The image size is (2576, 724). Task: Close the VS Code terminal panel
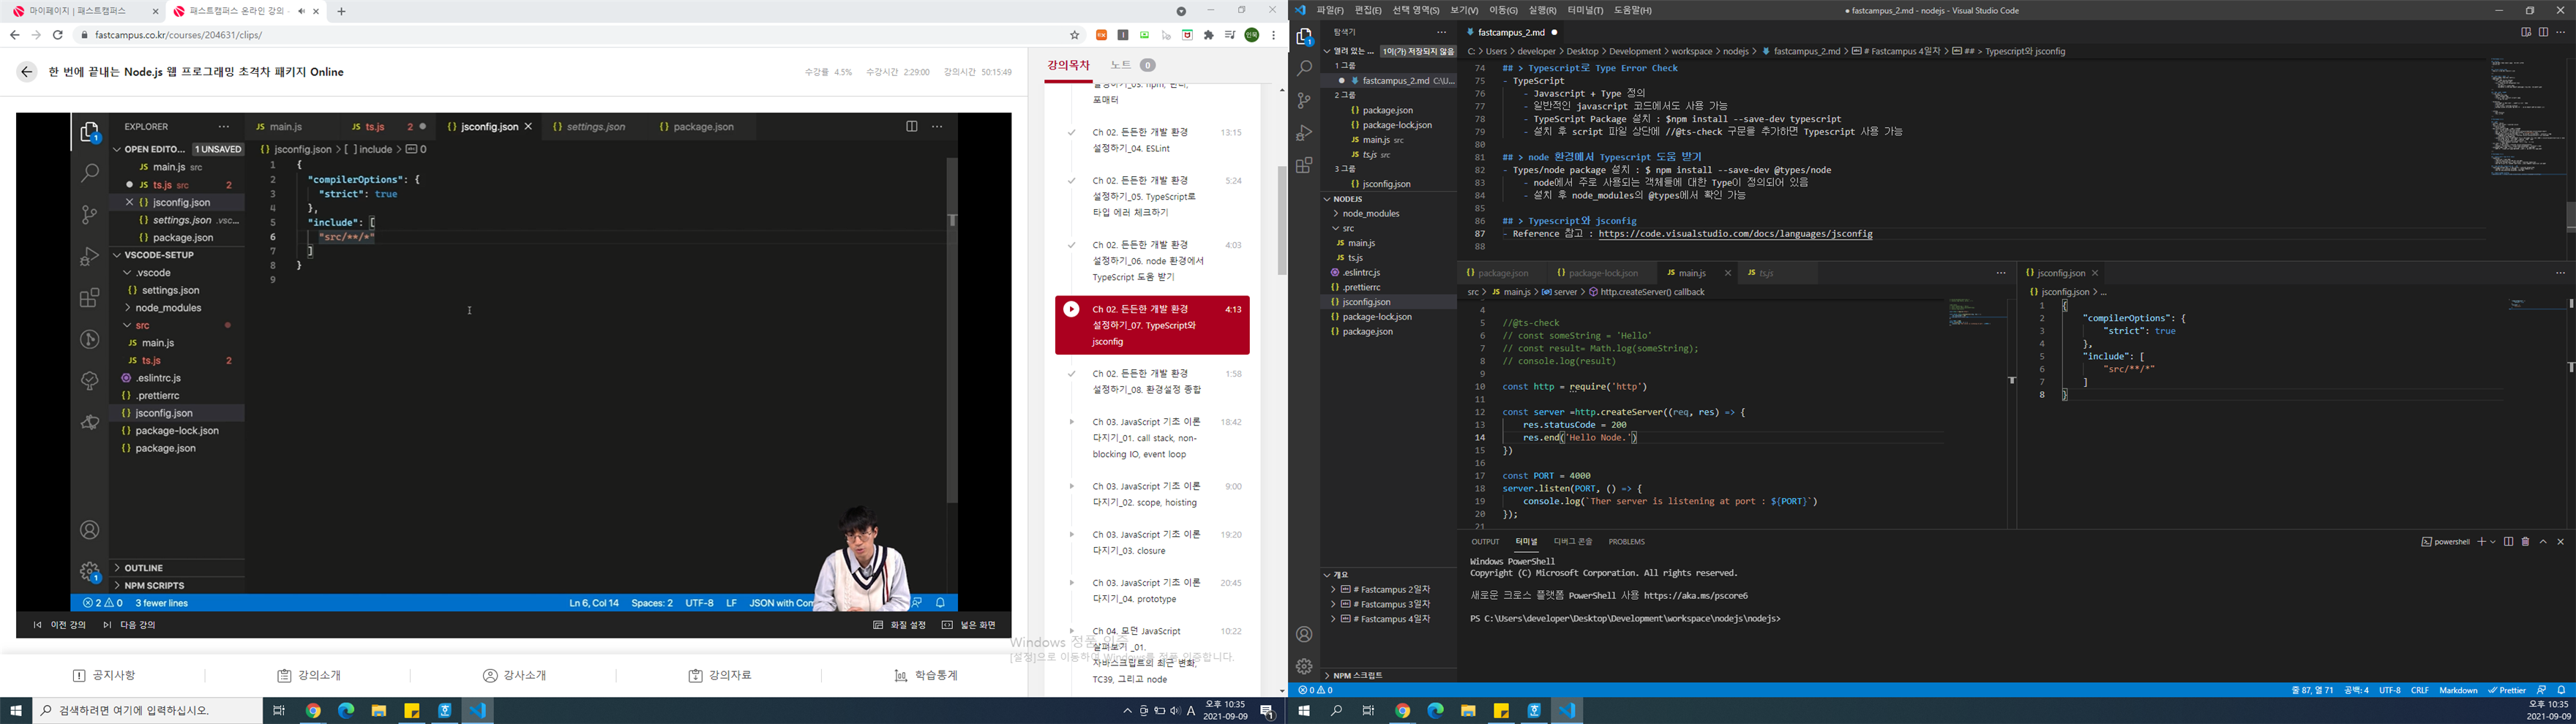click(2561, 542)
